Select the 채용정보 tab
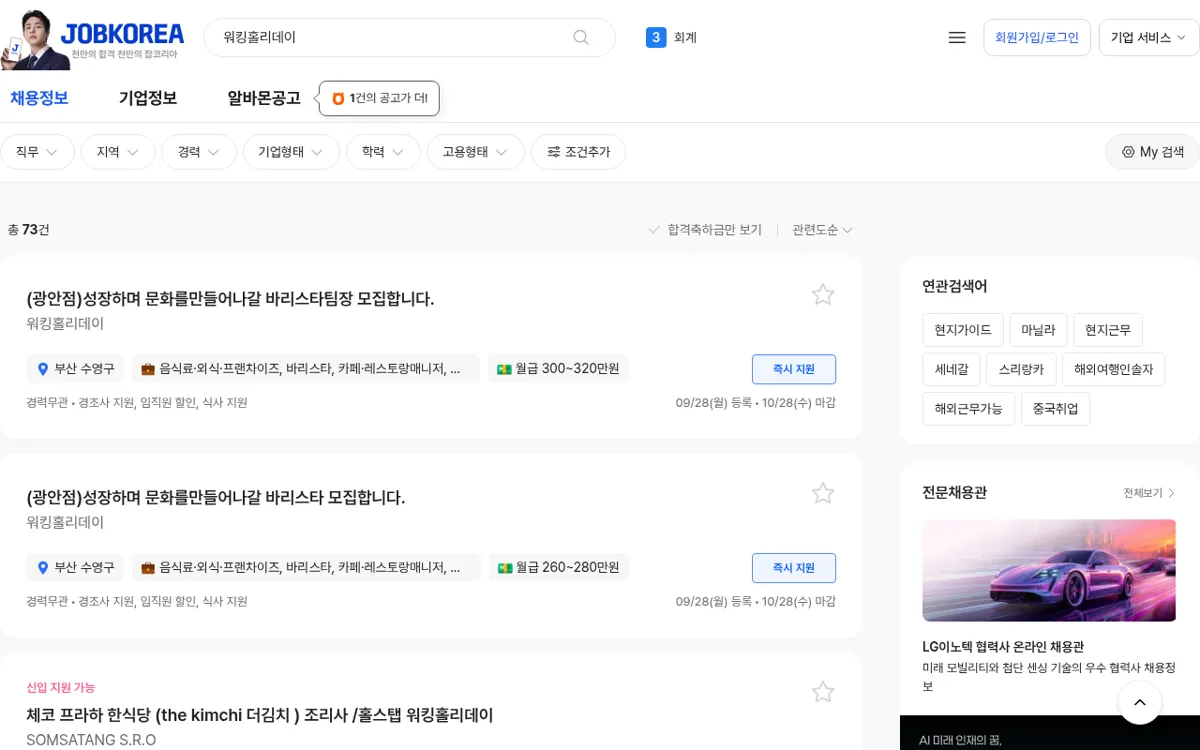The height and width of the screenshot is (750, 1200). tap(39, 98)
